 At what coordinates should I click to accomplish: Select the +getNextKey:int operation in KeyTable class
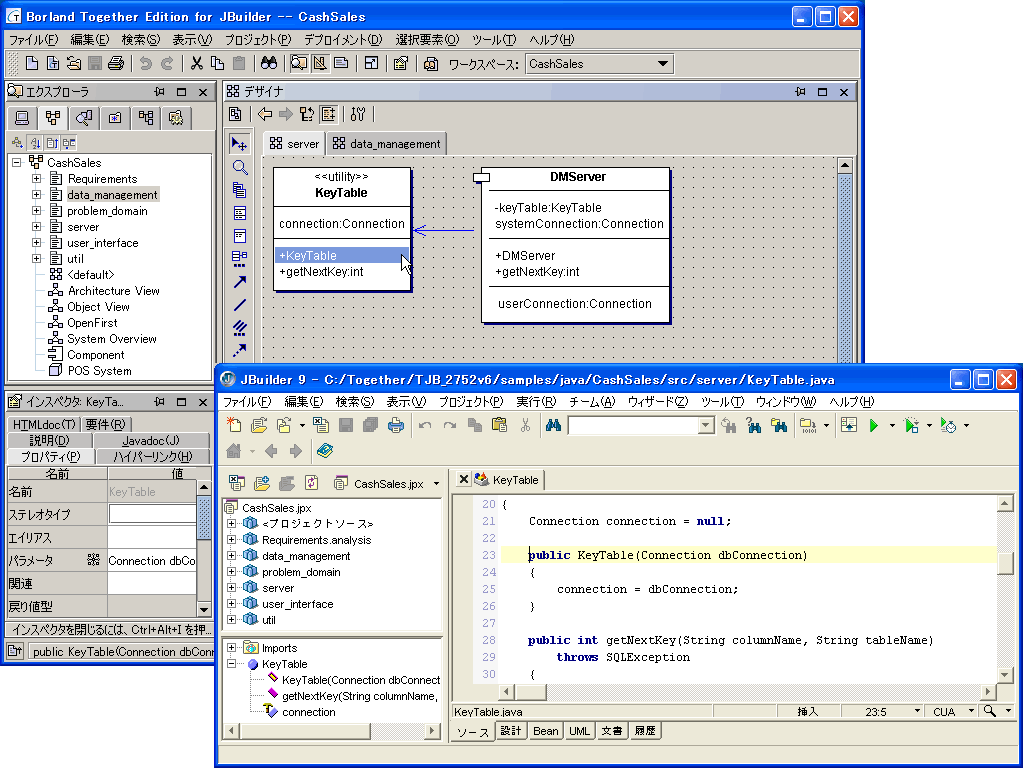[x=321, y=272]
